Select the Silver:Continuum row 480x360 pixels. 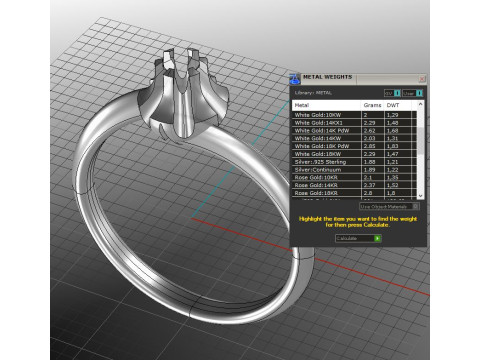click(x=355, y=170)
